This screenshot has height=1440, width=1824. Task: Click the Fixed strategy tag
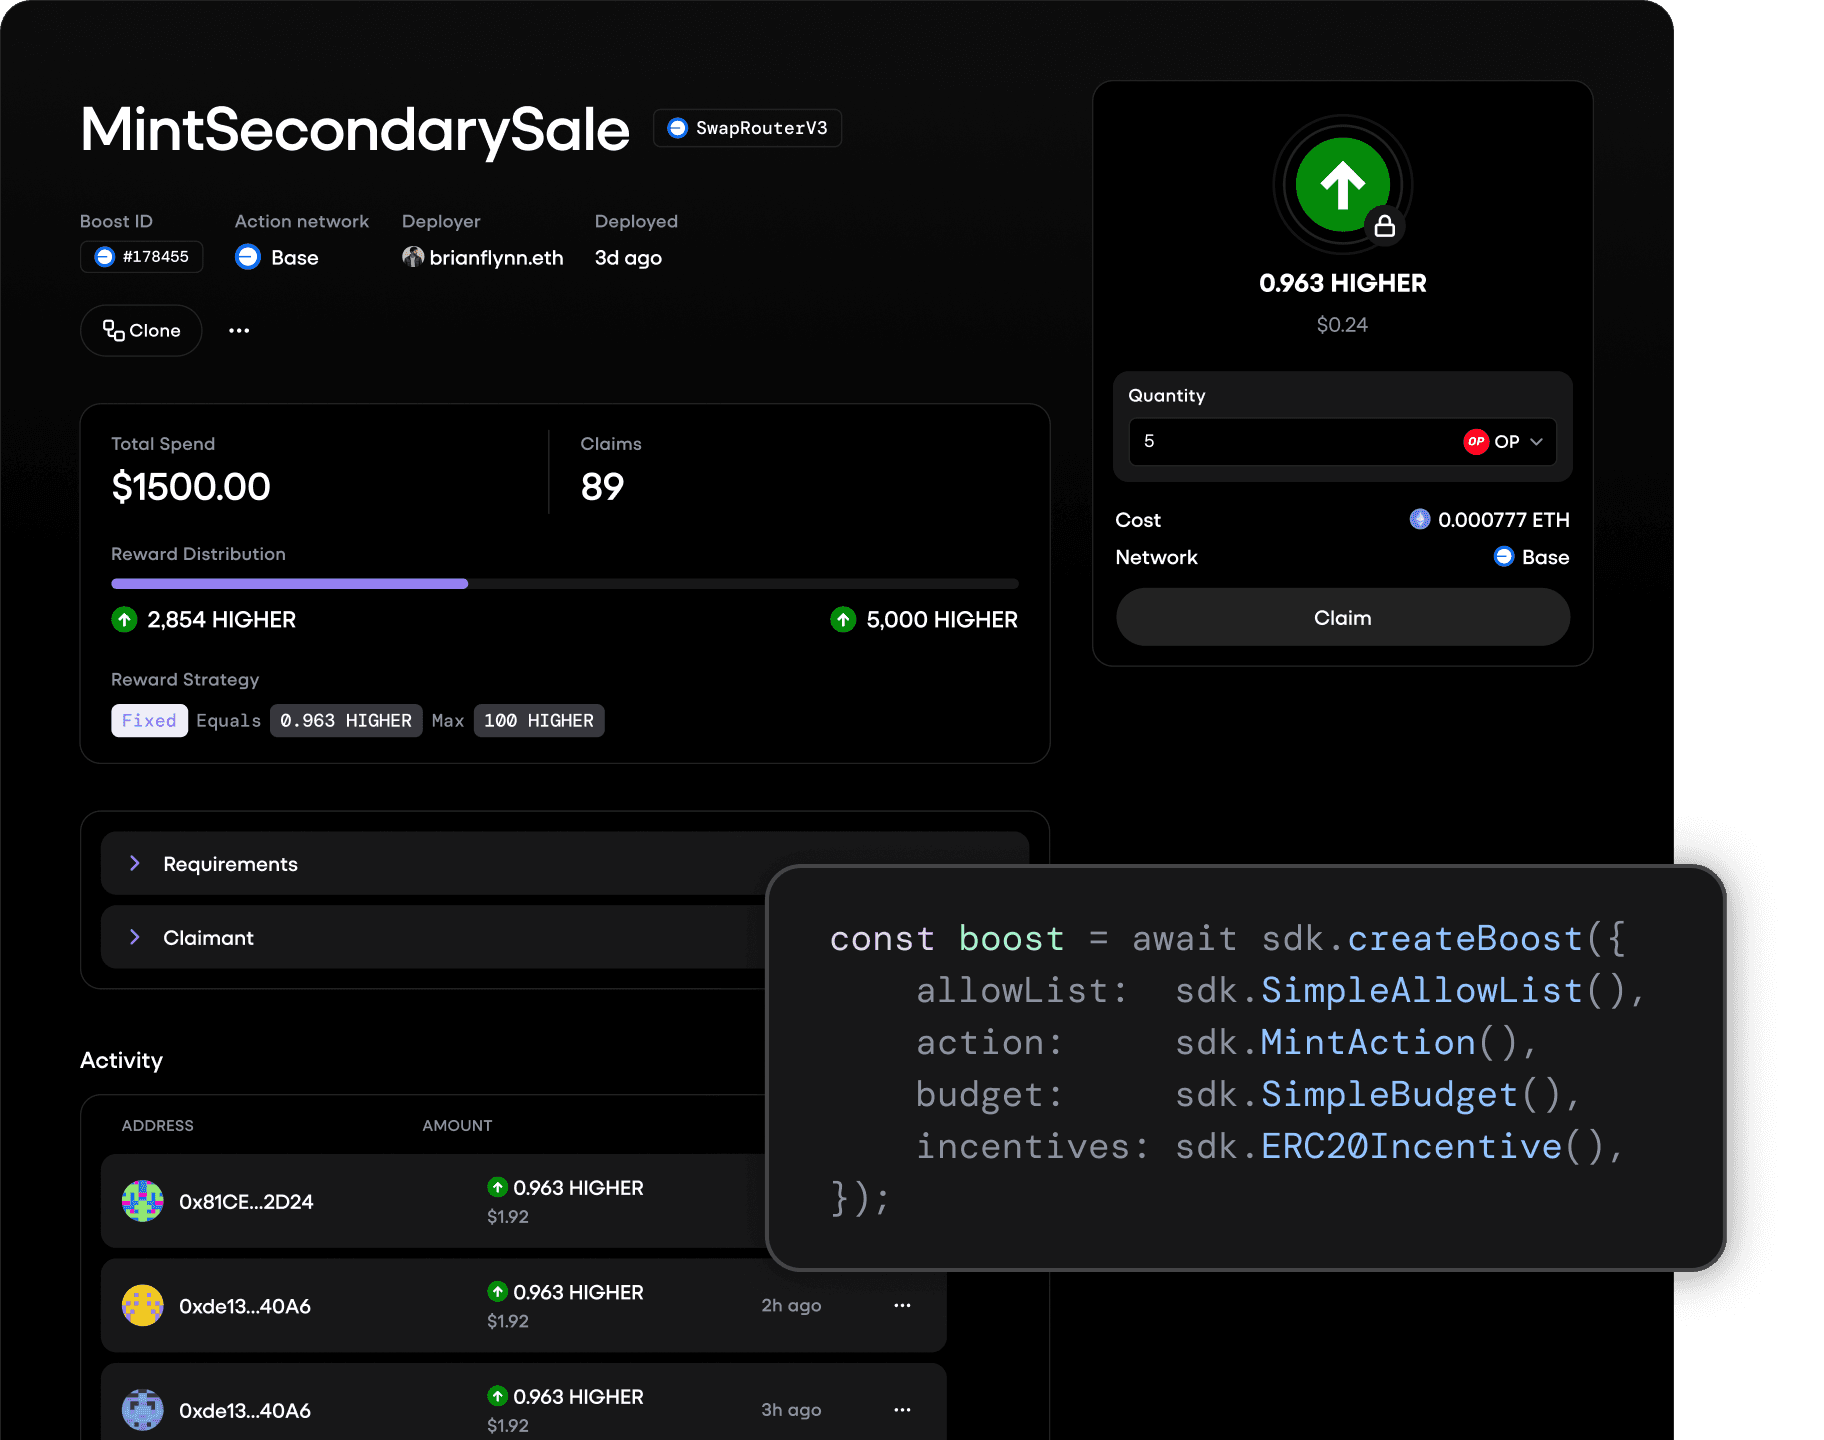[x=149, y=721]
